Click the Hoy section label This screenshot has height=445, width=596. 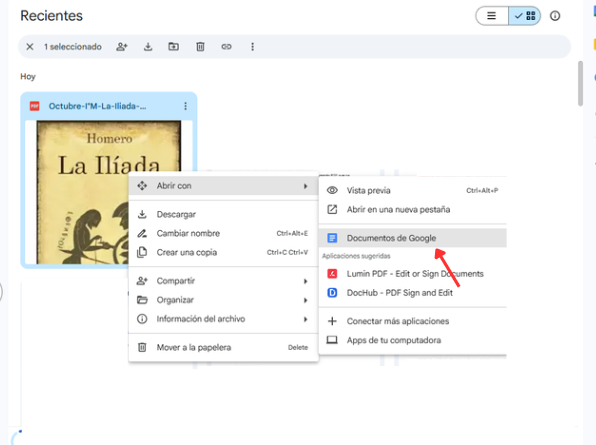pos(28,76)
